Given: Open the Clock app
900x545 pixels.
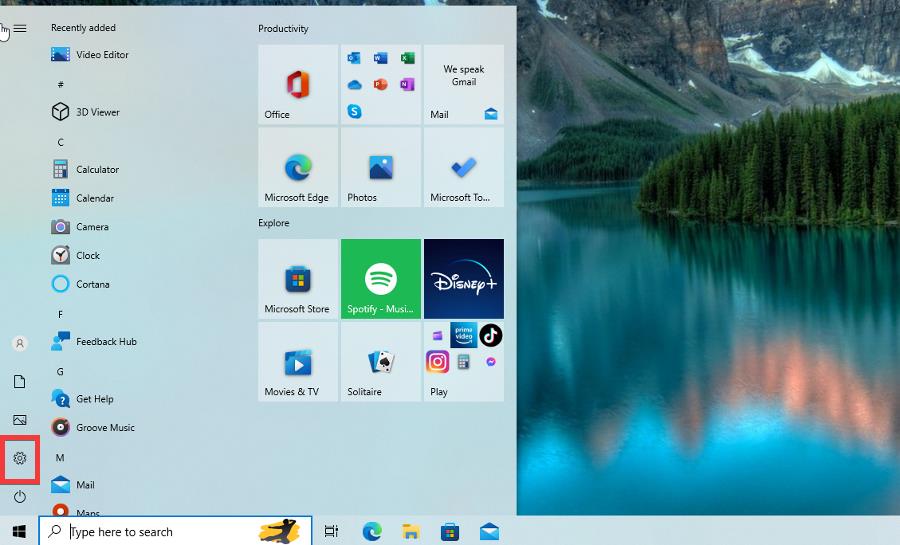Looking at the screenshot, I should coord(76,255).
